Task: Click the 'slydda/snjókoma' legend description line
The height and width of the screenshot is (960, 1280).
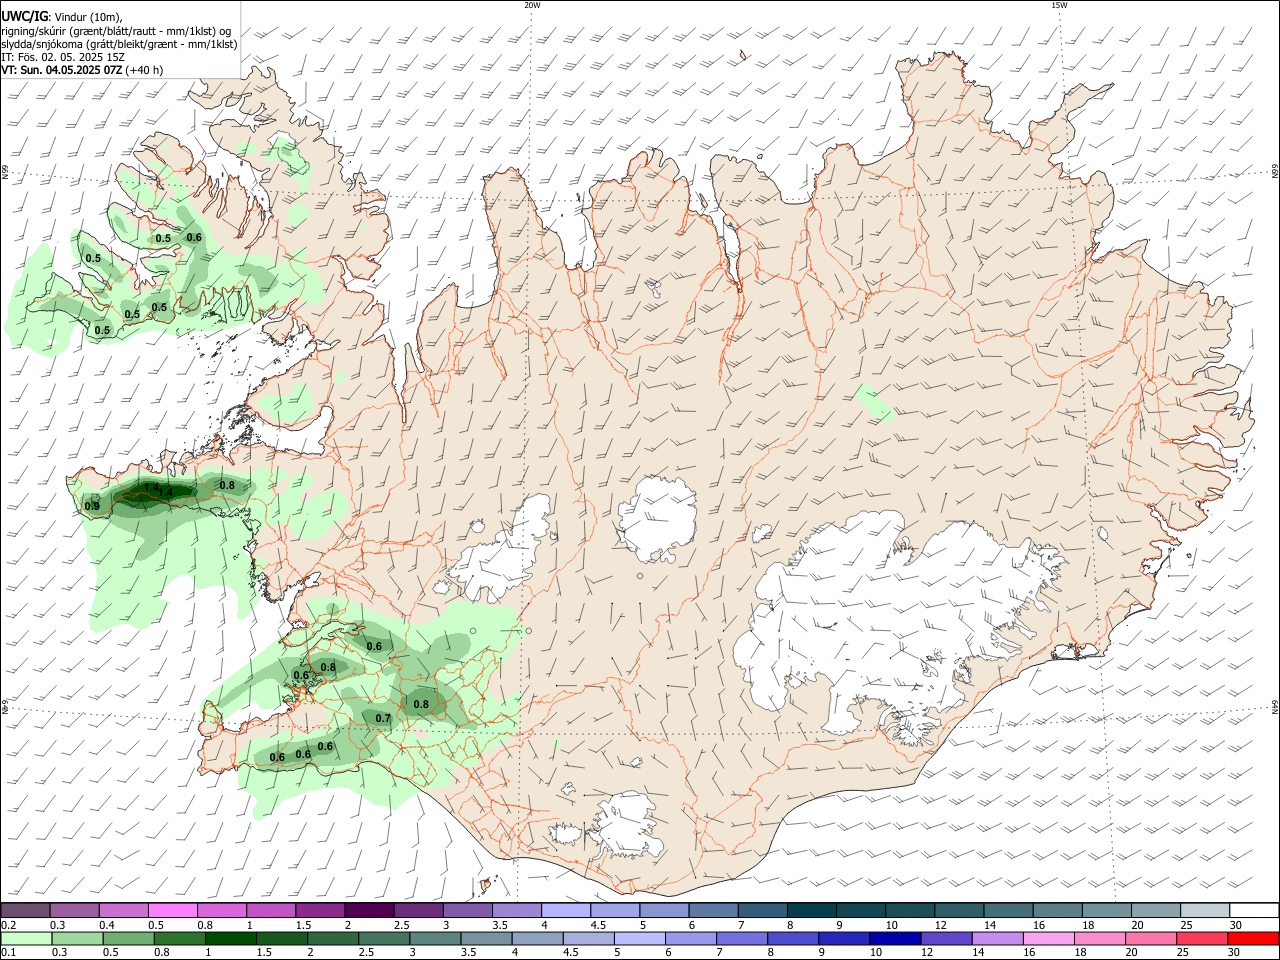Action: pos(119,44)
